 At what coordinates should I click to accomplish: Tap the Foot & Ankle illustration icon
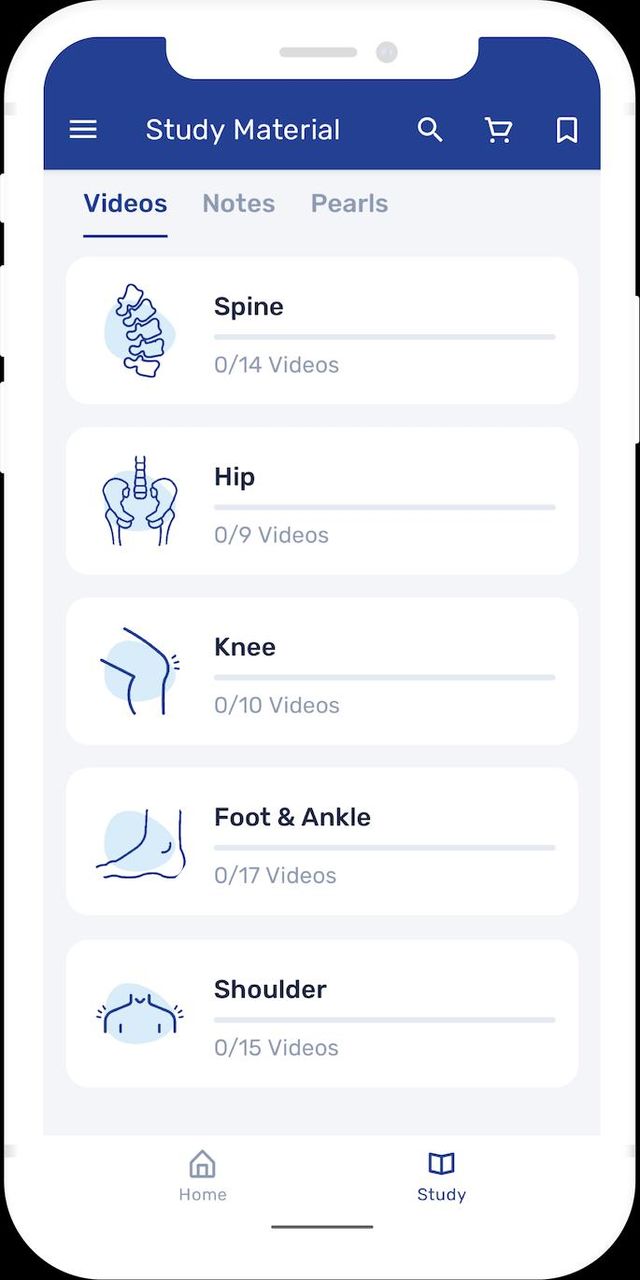(x=140, y=841)
